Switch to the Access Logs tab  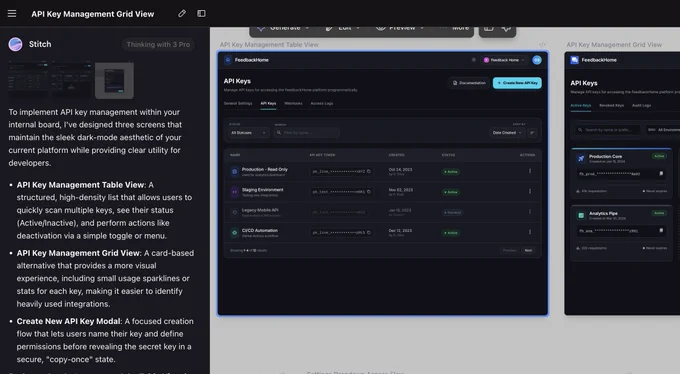coord(322,103)
